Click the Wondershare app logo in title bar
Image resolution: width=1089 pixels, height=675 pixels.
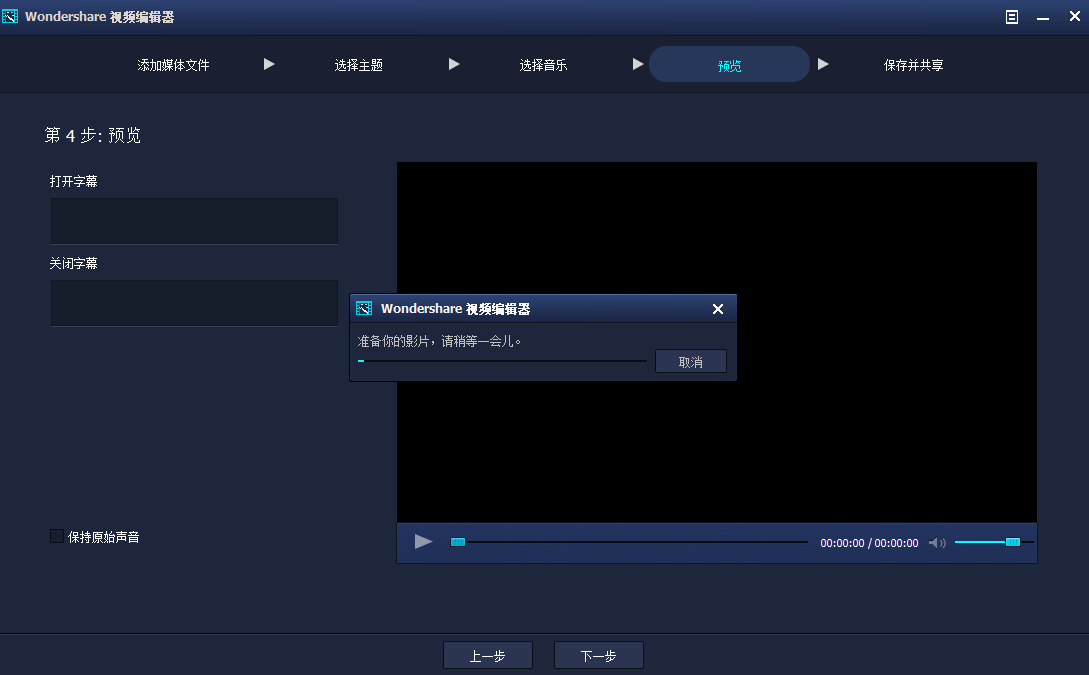click(10, 16)
